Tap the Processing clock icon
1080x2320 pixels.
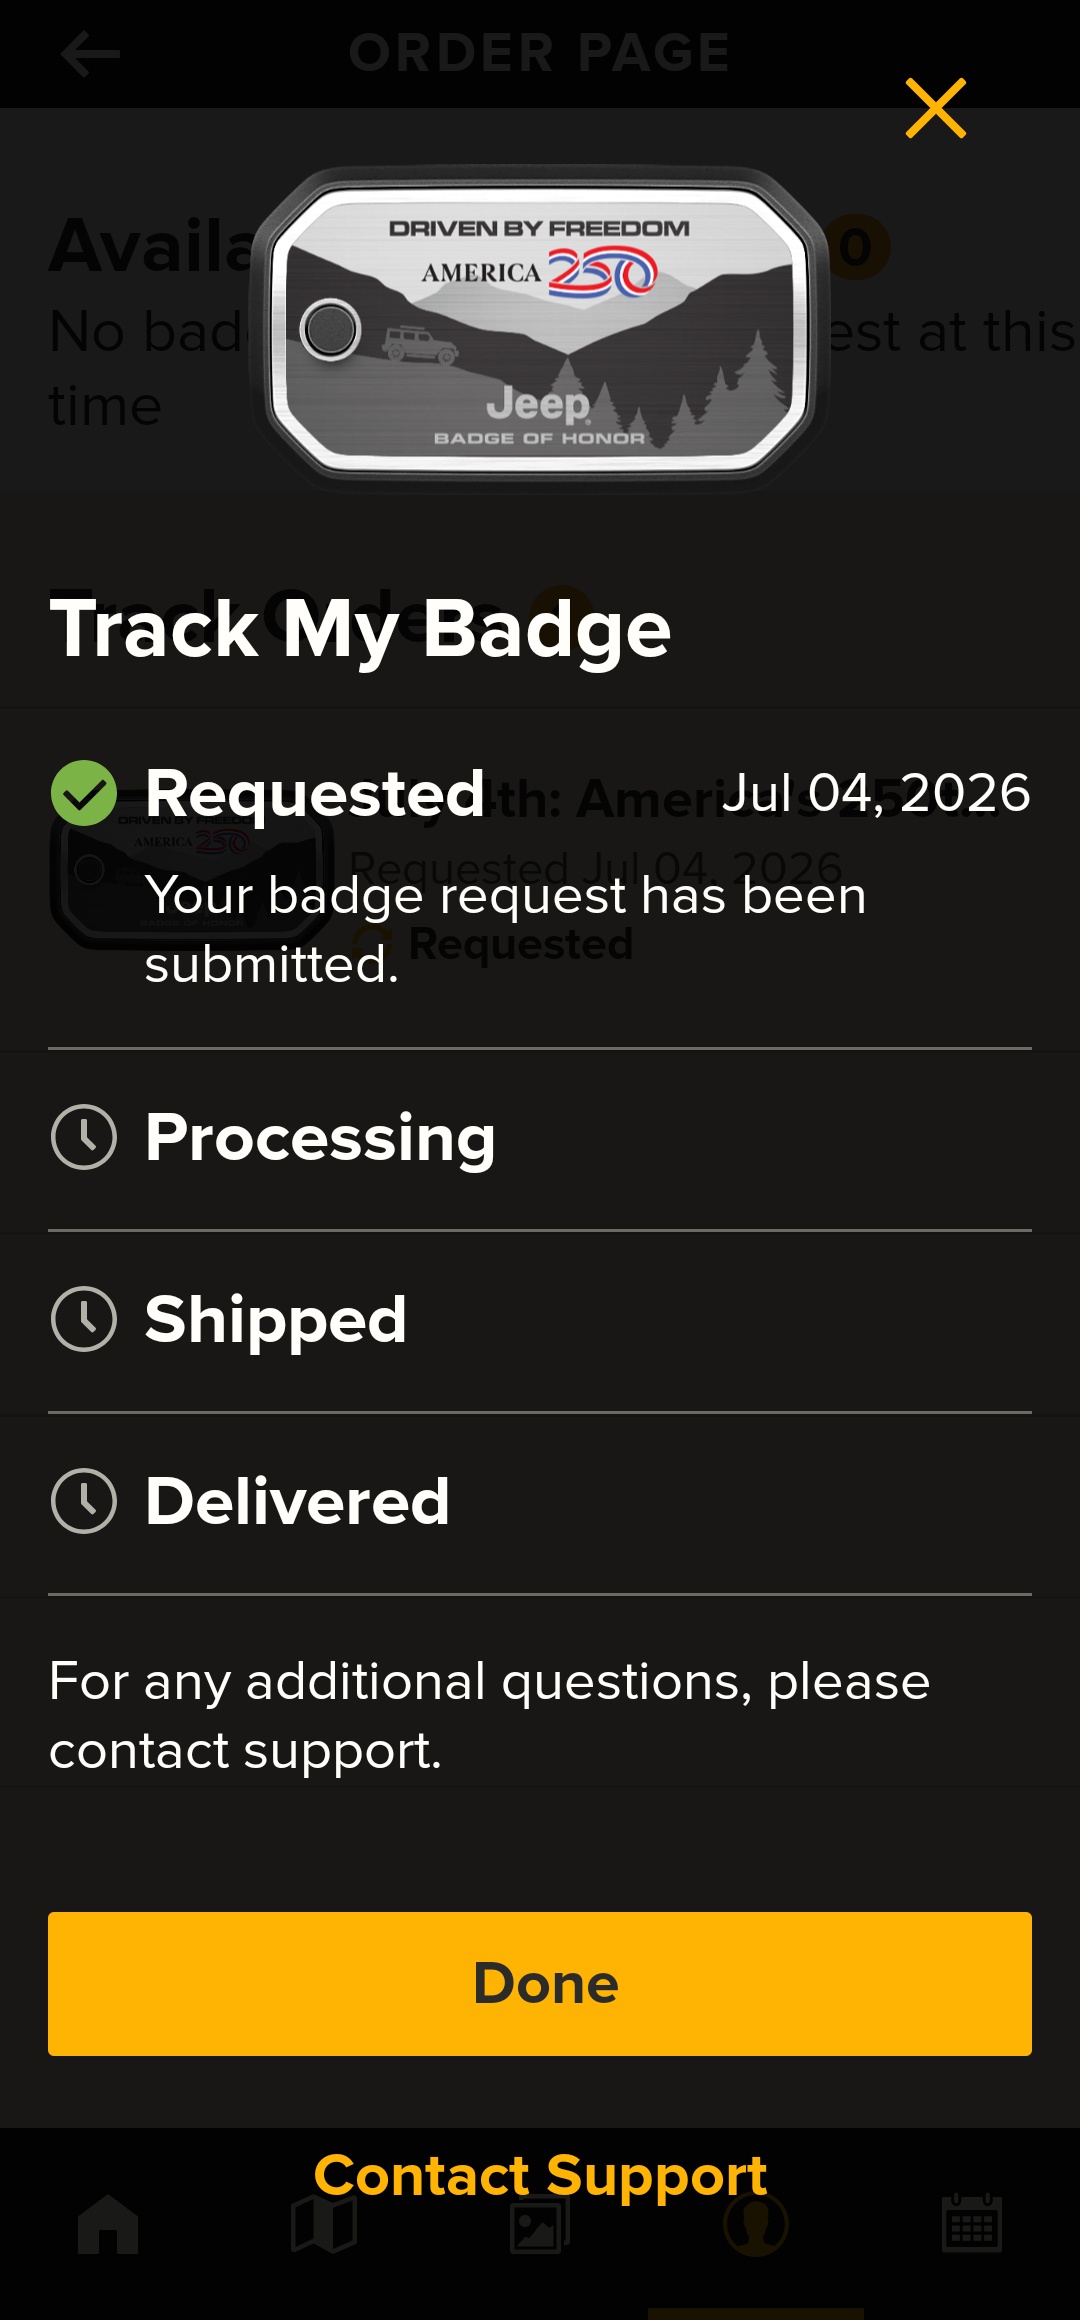click(84, 1137)
